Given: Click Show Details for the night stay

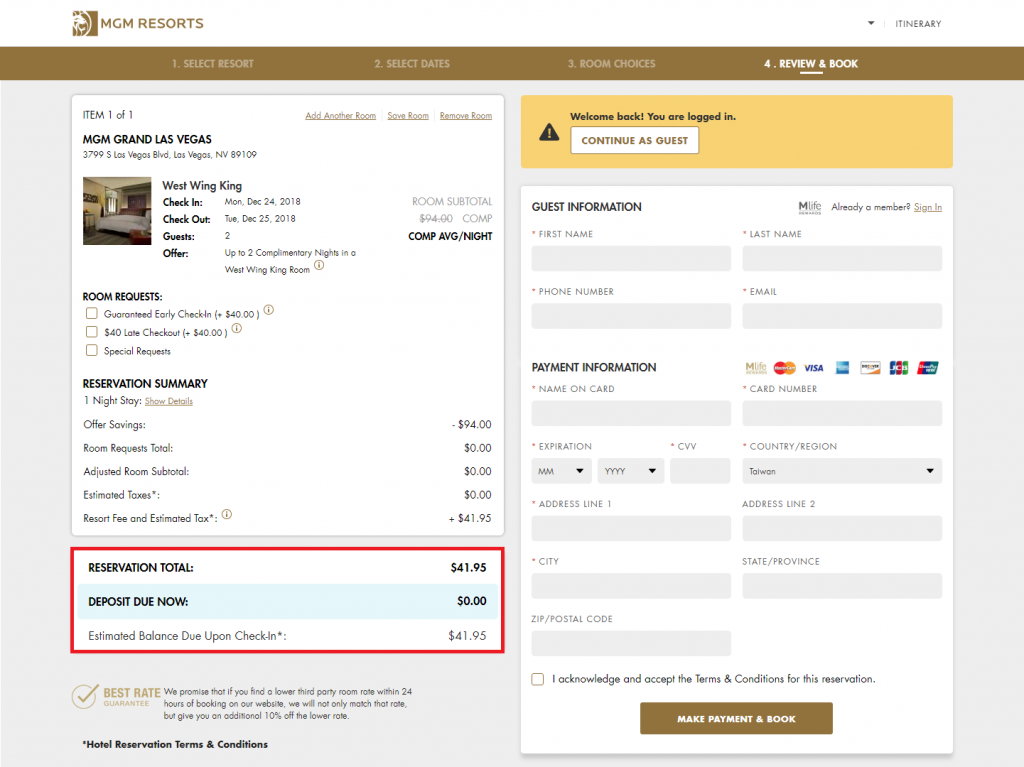Looking at the screenshot, I should (x=168, y=401).
